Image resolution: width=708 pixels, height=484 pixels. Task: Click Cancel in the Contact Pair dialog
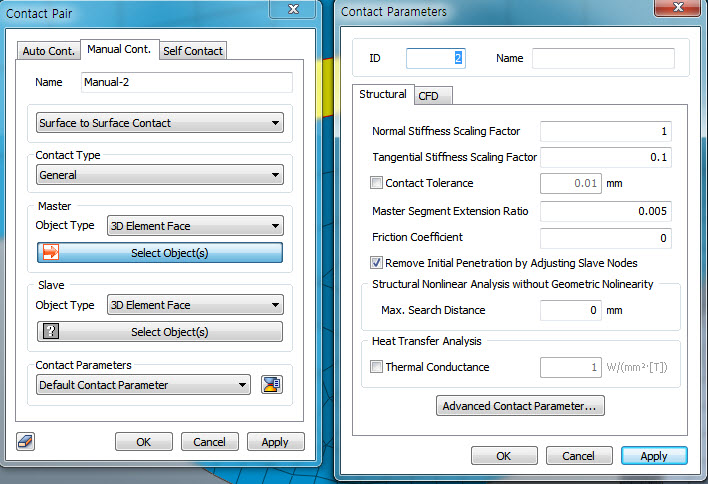pyautogui.click(x=210, y=442)
